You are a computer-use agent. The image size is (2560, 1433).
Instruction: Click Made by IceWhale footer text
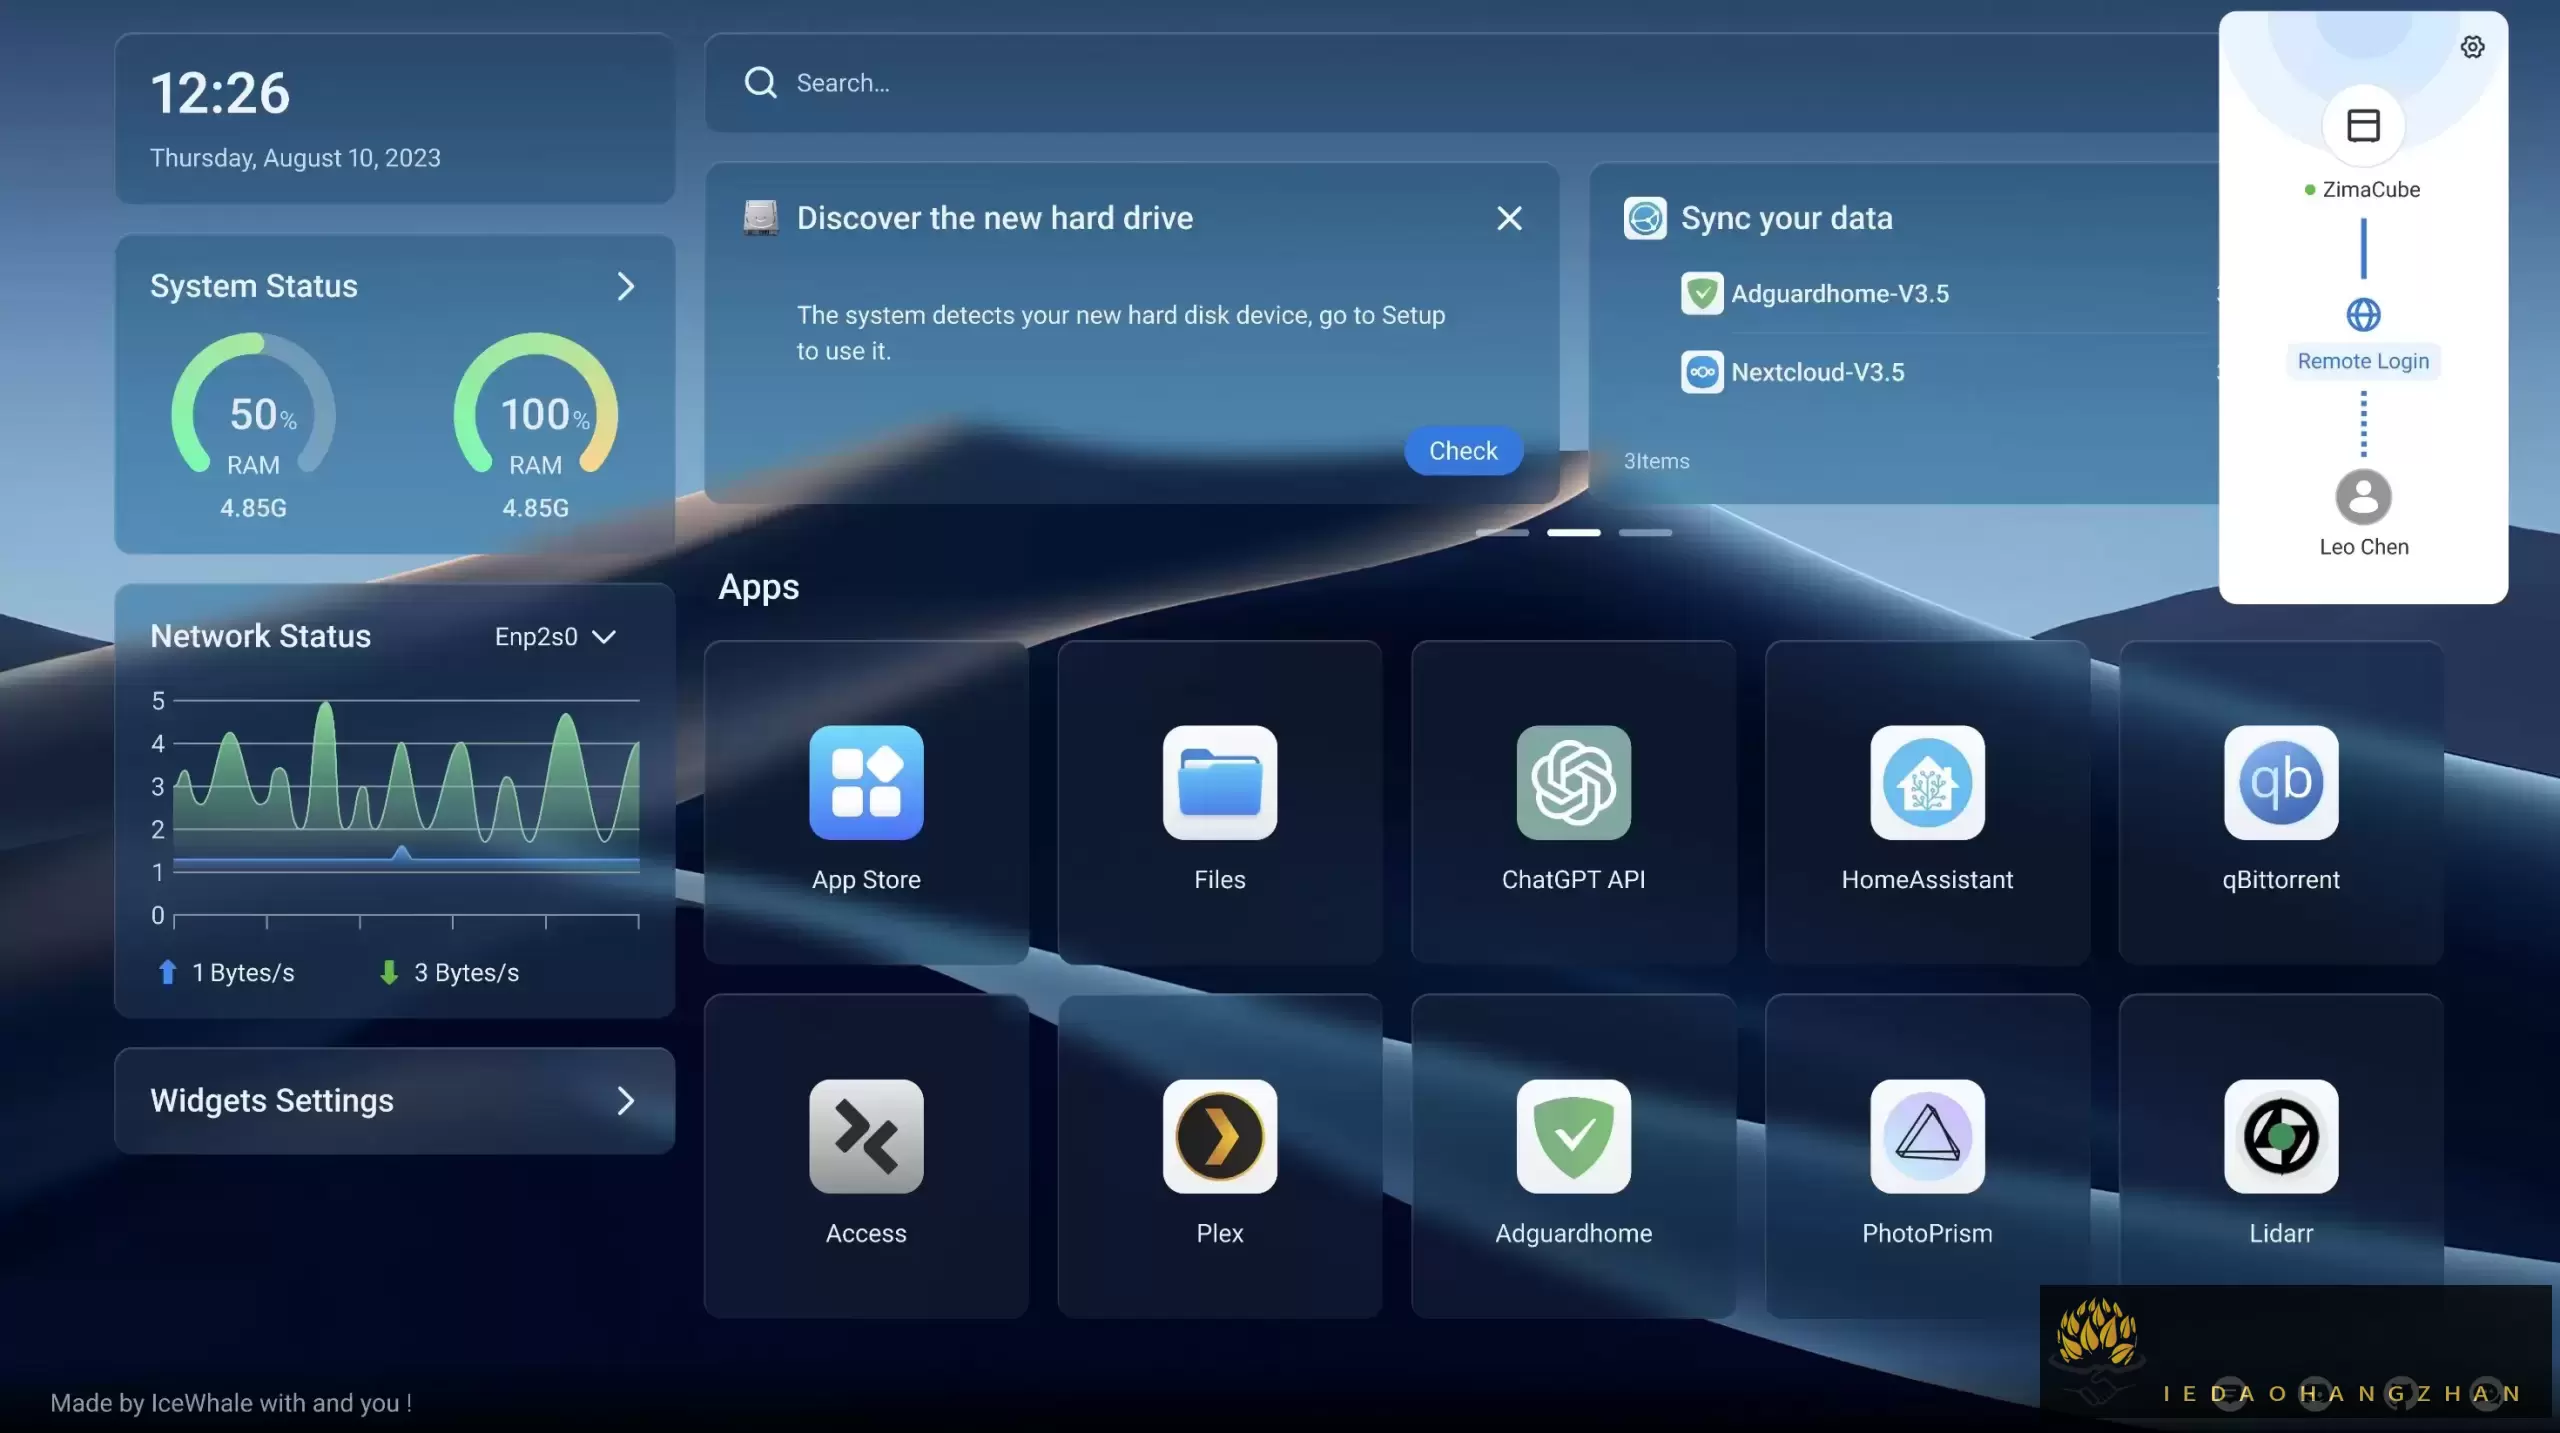(231, 1403)
